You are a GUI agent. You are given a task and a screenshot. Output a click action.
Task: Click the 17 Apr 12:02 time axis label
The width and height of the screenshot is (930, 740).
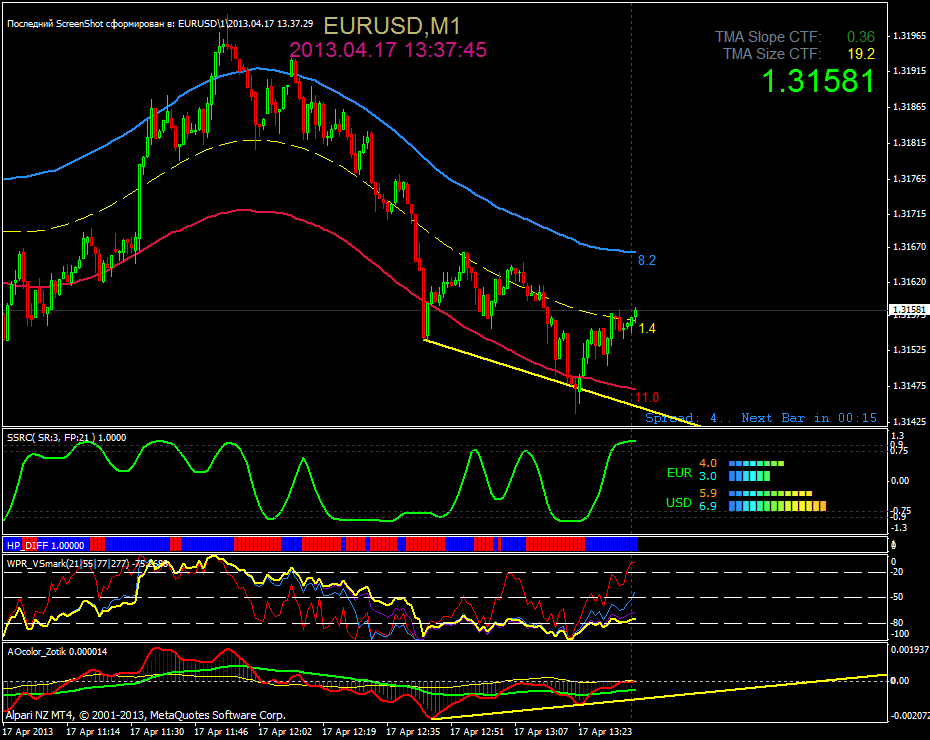tap(285, 732)
